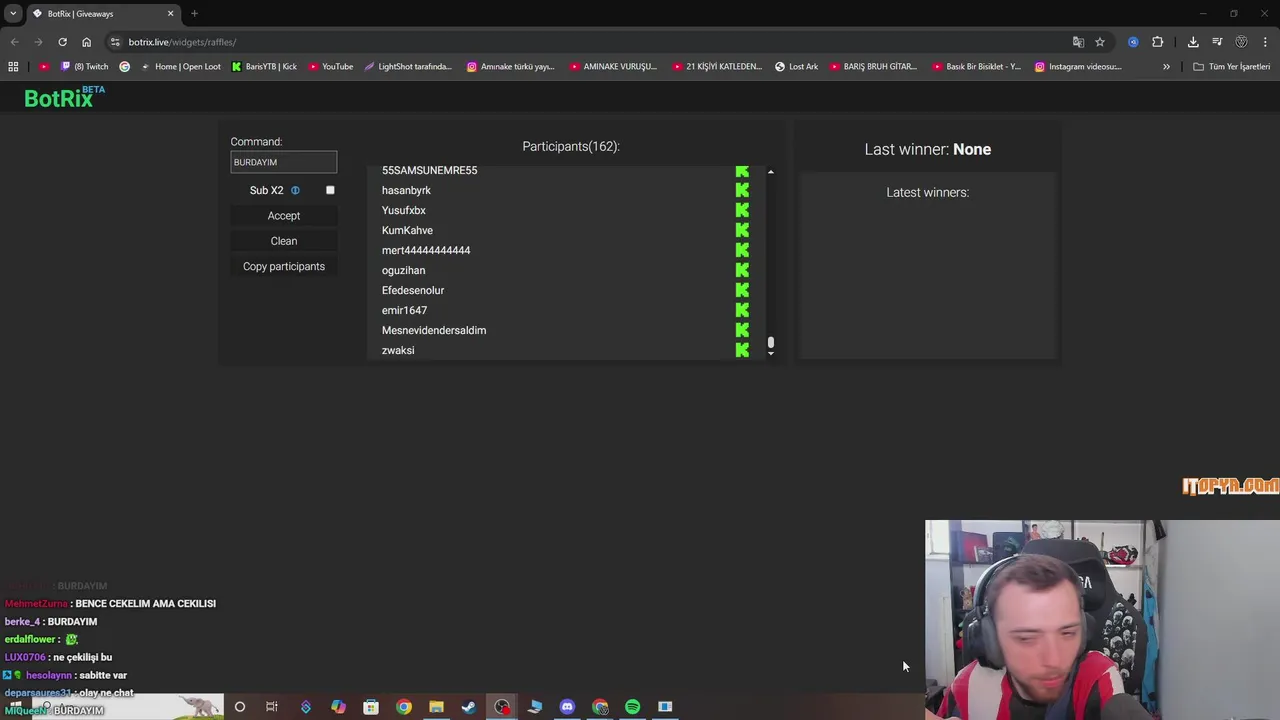Close the BotRix | Giveaways tab

[170, 14]
